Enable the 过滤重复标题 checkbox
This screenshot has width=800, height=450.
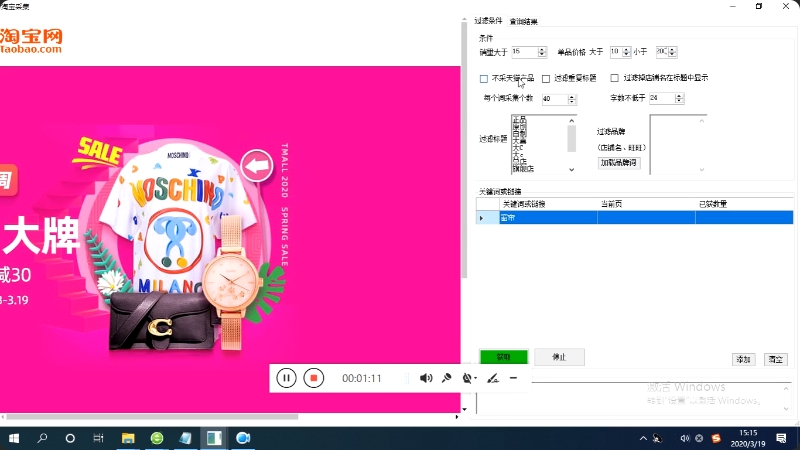coord(546,79)
